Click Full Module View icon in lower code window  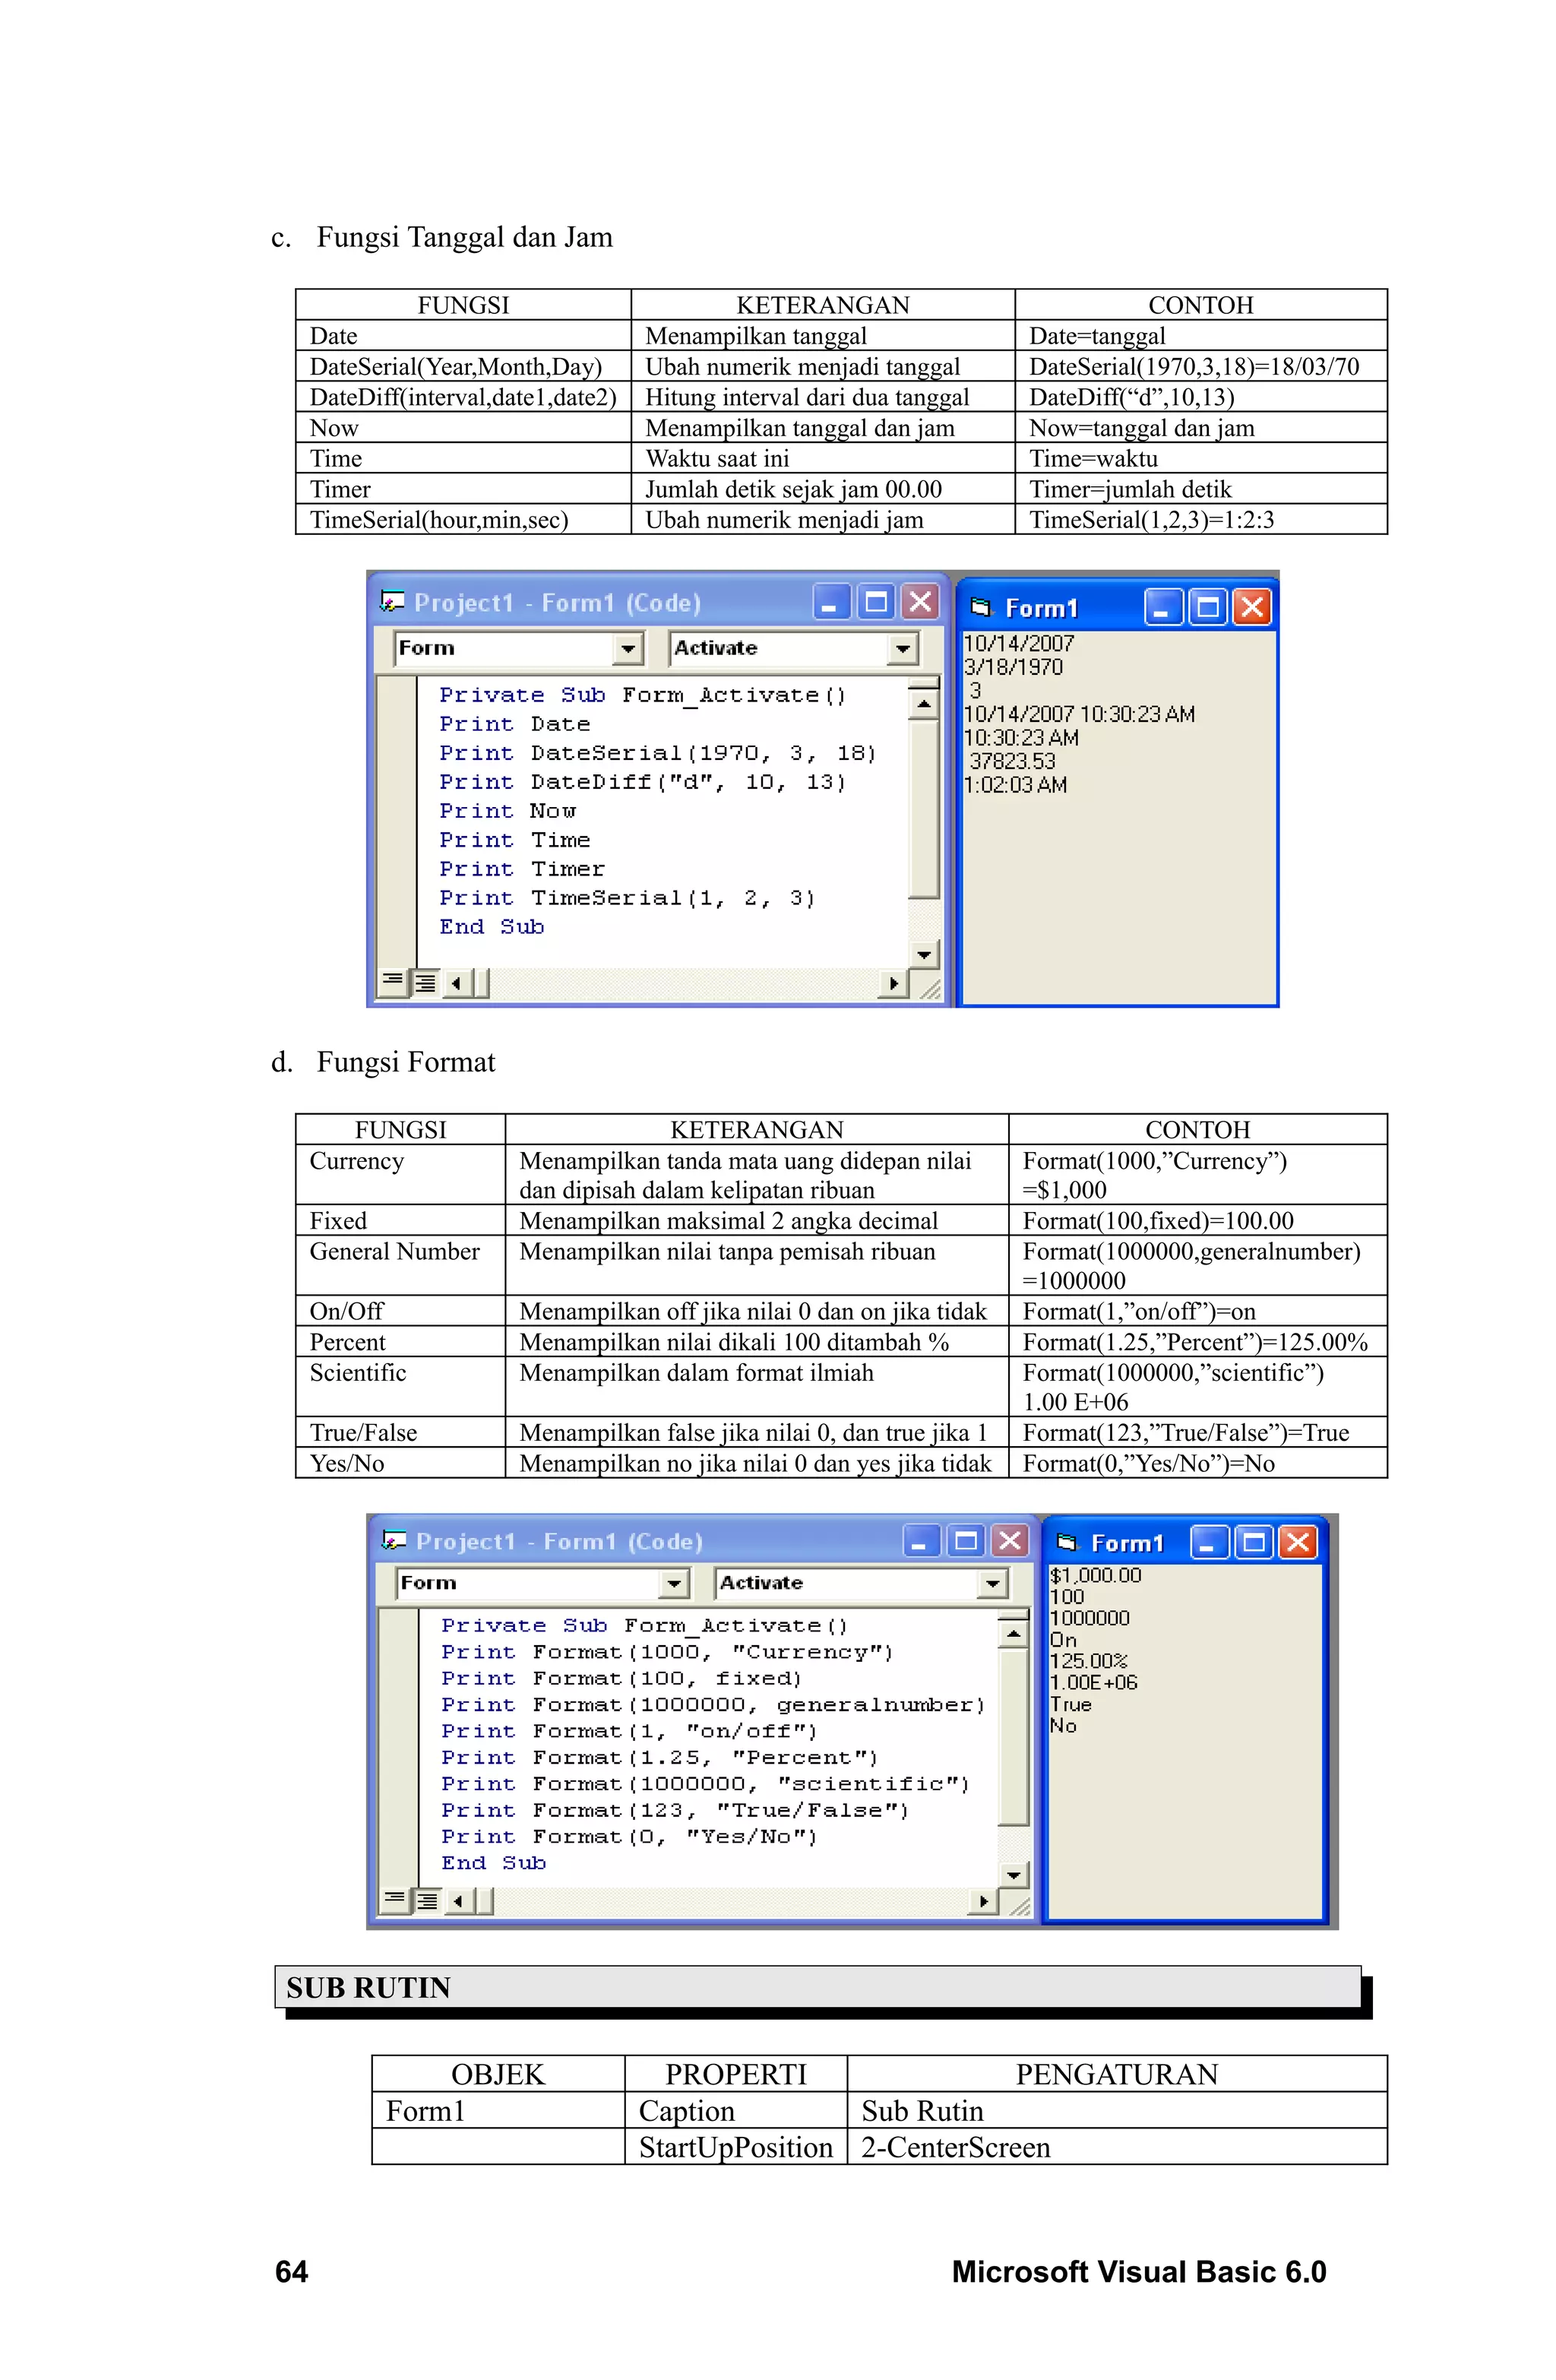pyautogui.click(x=427, y=1900)
